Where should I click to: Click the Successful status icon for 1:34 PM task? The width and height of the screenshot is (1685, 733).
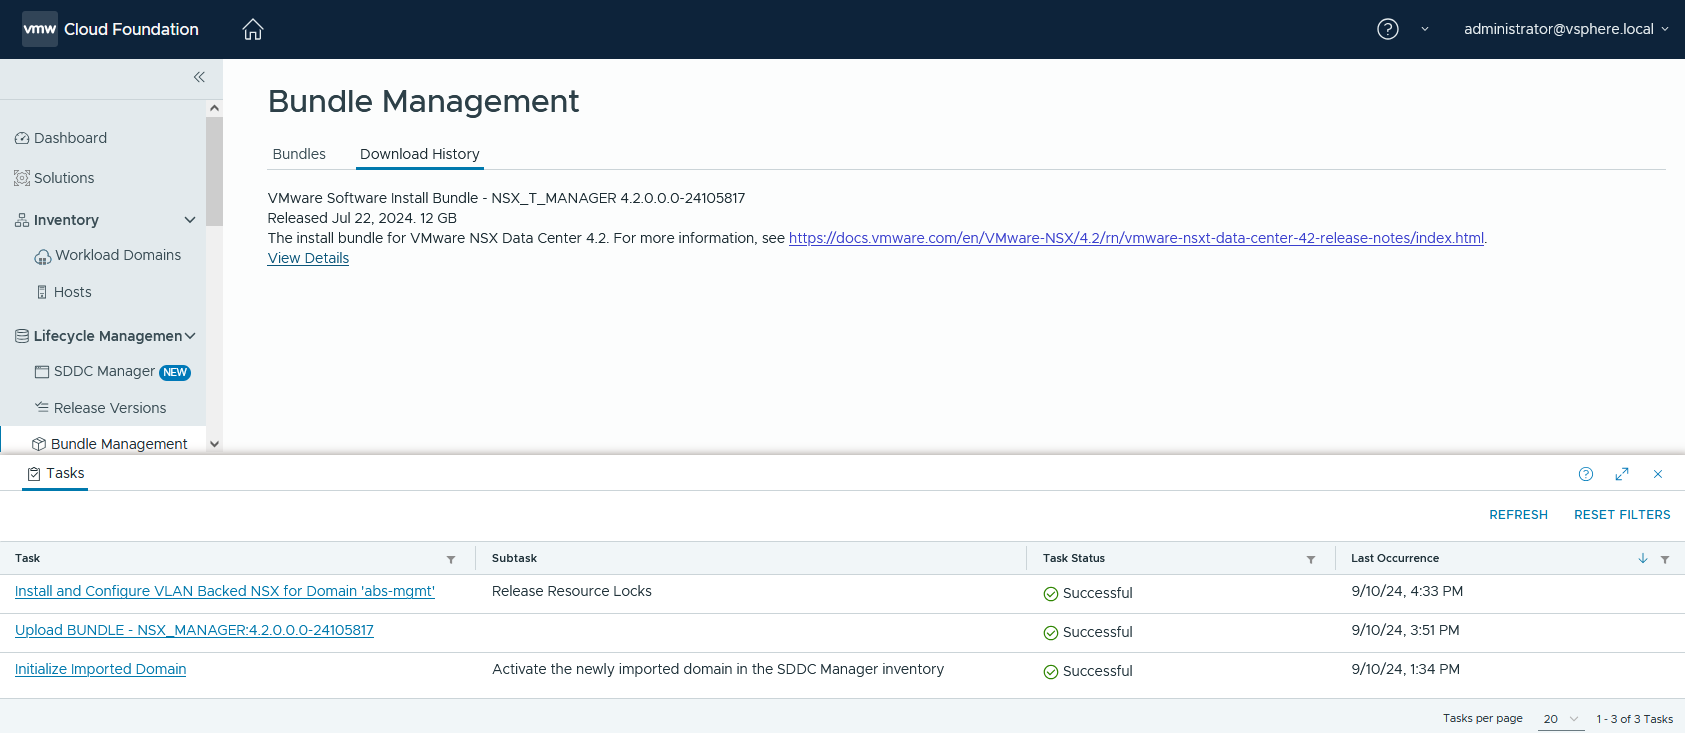(1050, 672)
